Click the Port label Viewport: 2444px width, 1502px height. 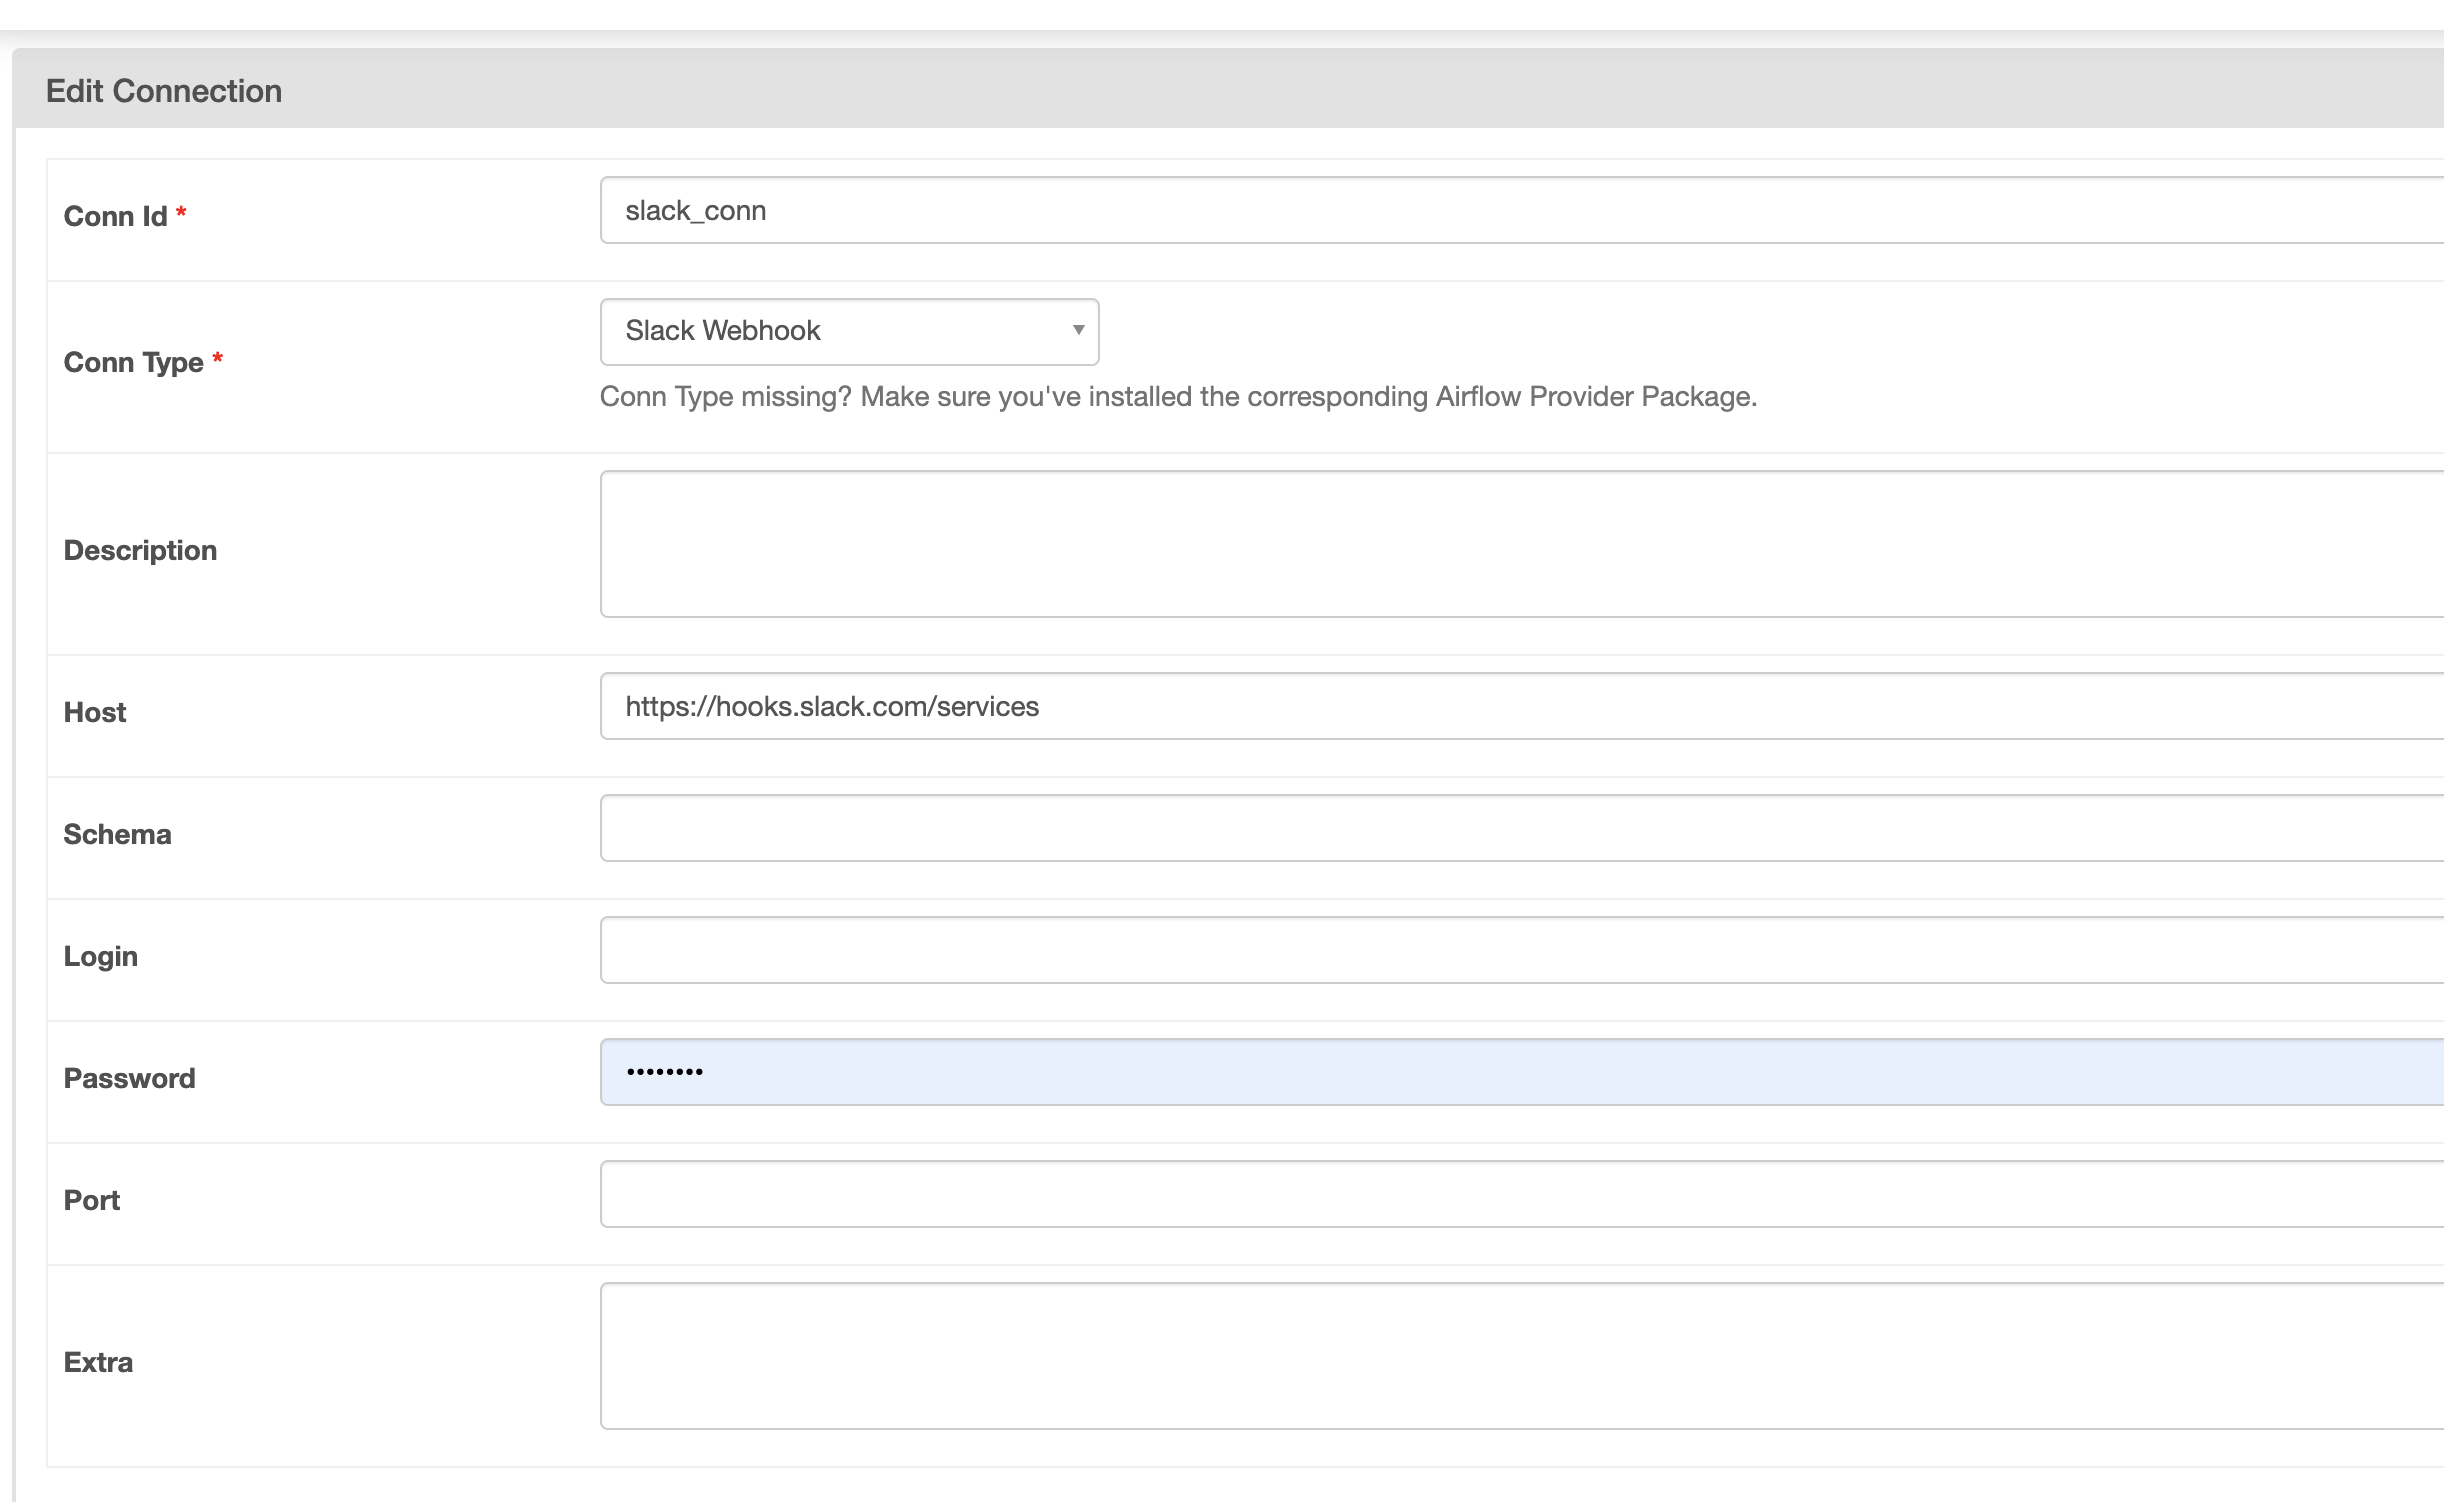91,1200
